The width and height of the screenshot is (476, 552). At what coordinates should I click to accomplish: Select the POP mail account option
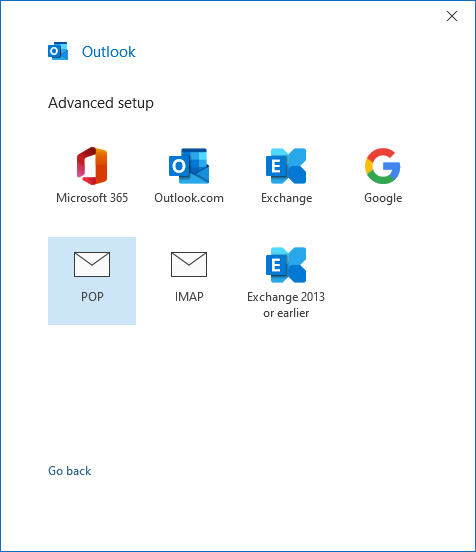[92, 281]
